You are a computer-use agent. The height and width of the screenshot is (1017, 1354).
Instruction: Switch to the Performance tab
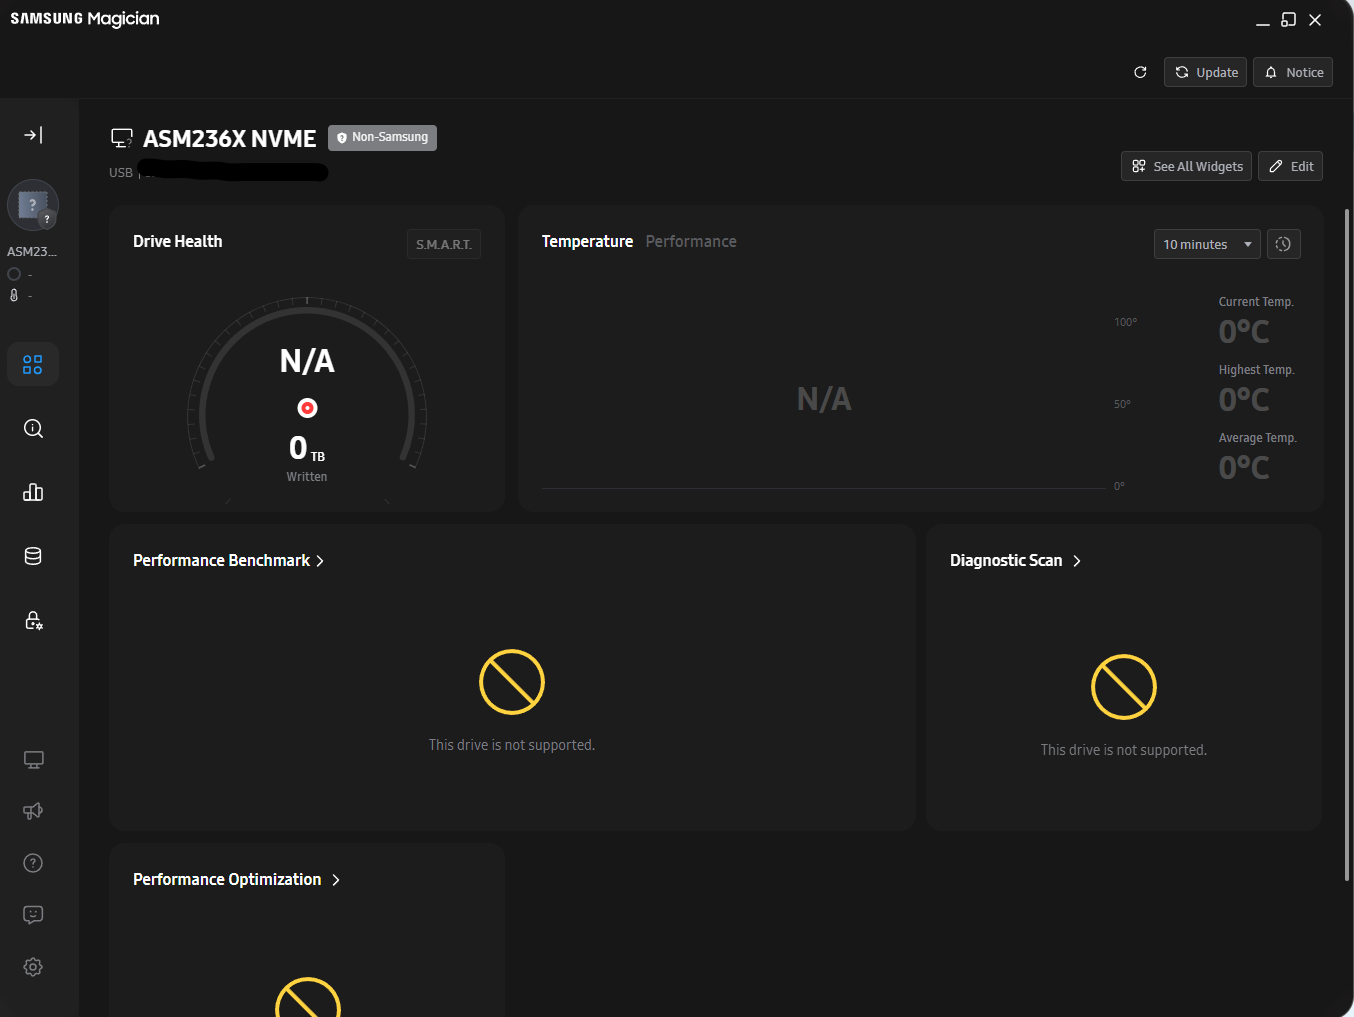click(x=691, y=241)
